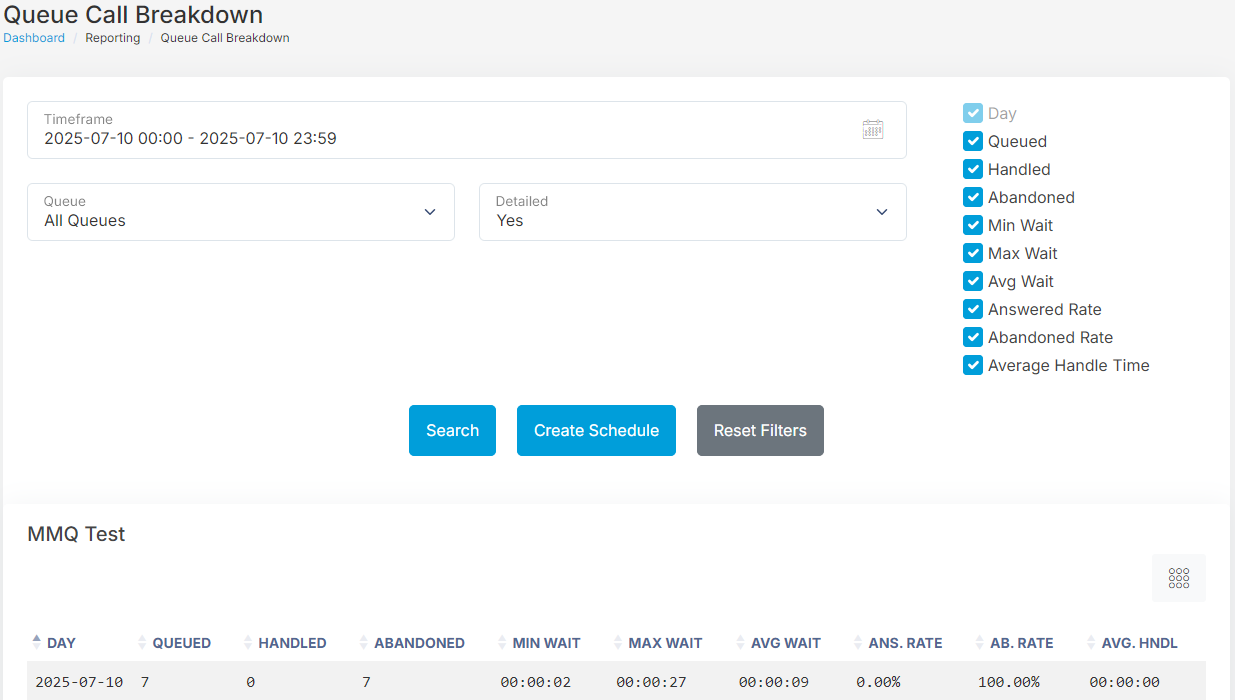The image size is (1235, 700).
Task: Sort by the DAY column arrows
Action: pos(37,642)
